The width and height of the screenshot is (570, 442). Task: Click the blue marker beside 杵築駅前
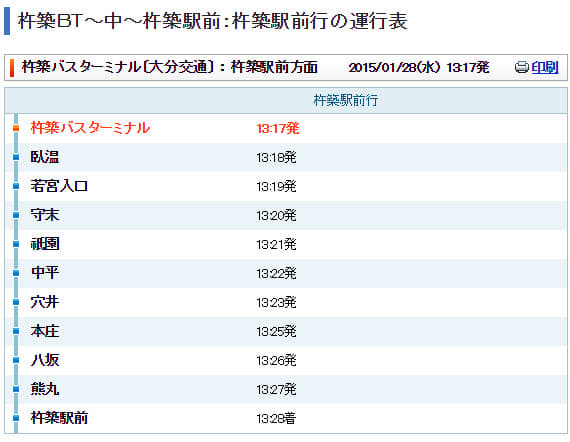point(16,418)
